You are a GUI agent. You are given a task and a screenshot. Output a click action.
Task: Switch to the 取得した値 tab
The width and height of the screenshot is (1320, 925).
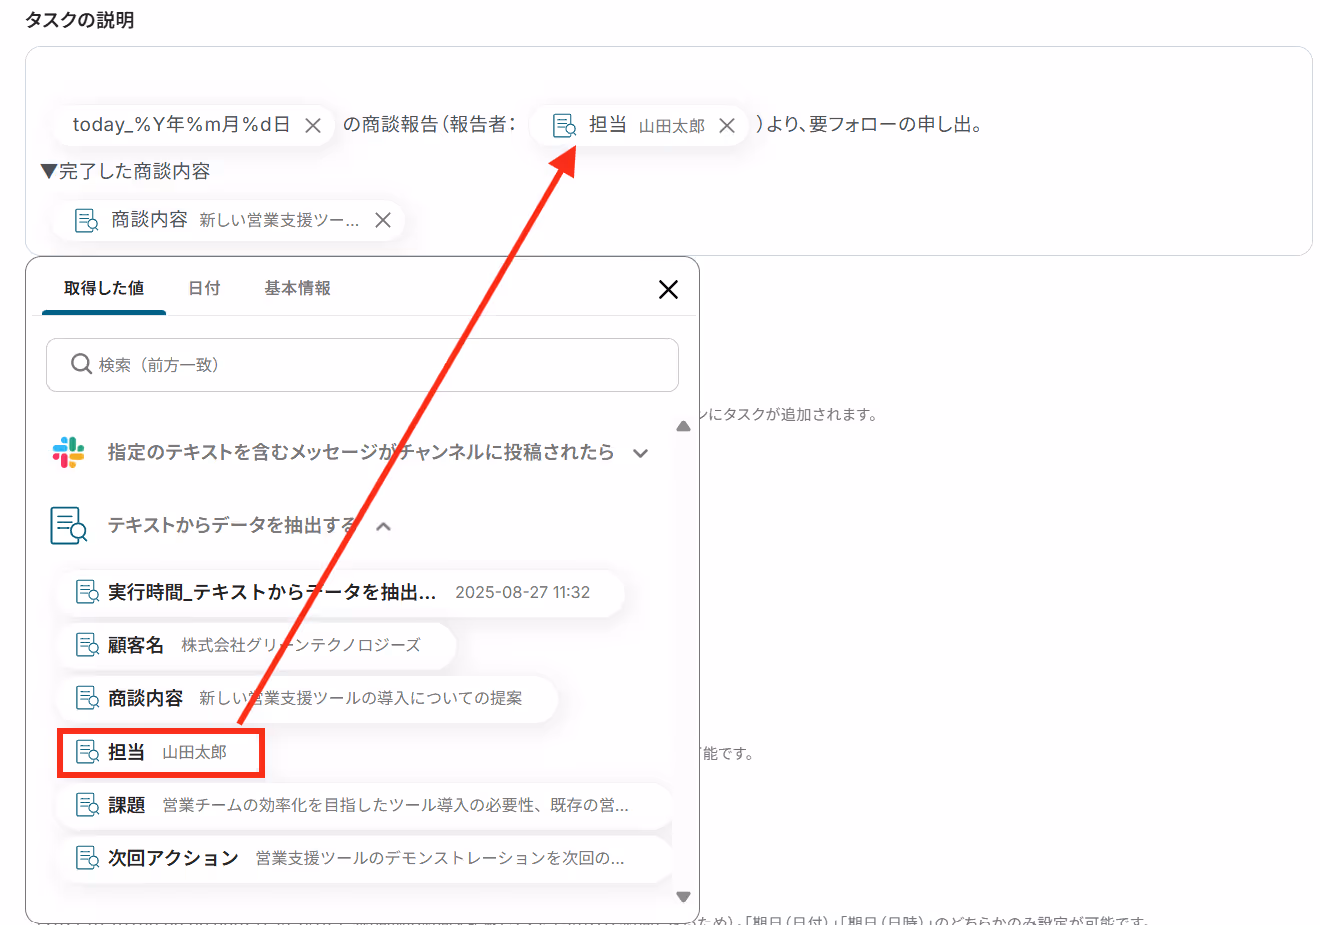point(104,288)
